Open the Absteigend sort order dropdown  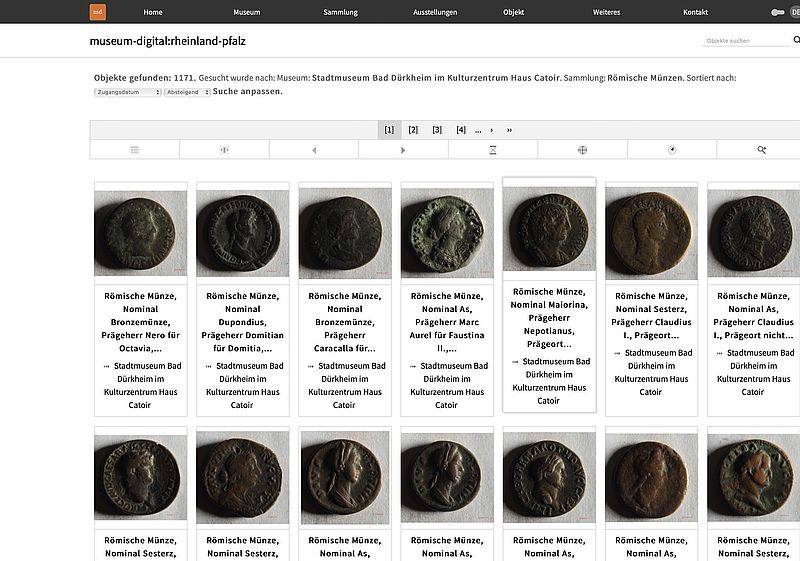pyautogui.click(x=187, y=92)
